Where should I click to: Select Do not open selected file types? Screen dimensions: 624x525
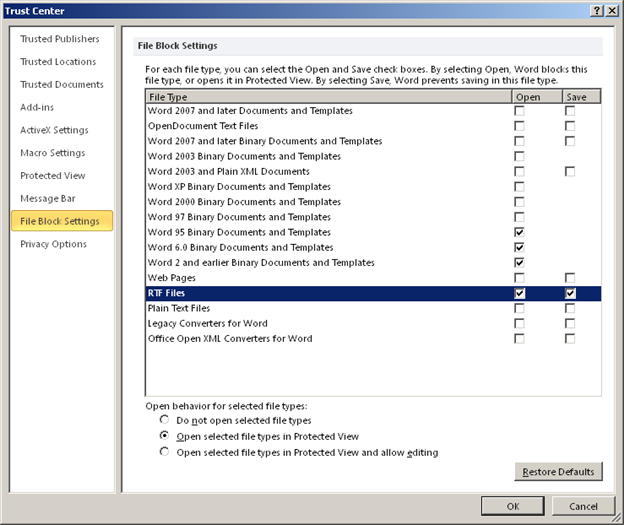click(165, 420)
